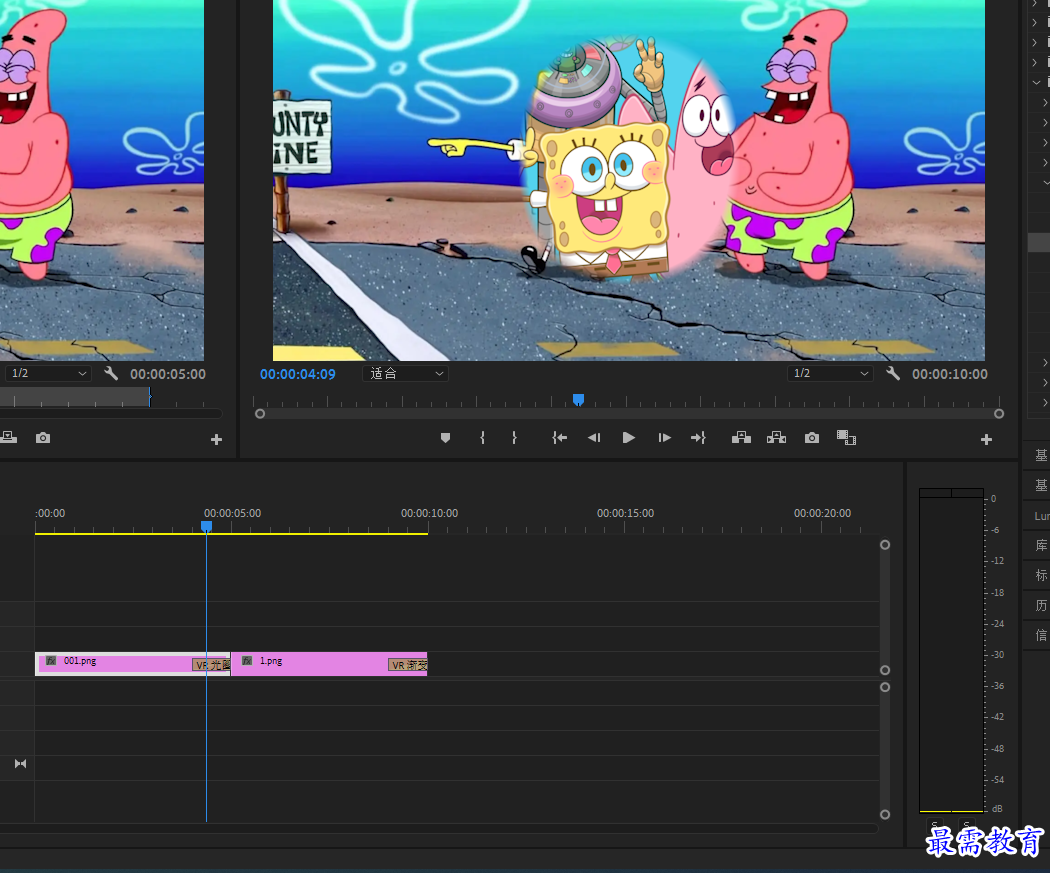Click the 00:00:15:00 timeline ruler mark
Viewport: 1050px width, 873px height.
[x=625, y=513]
